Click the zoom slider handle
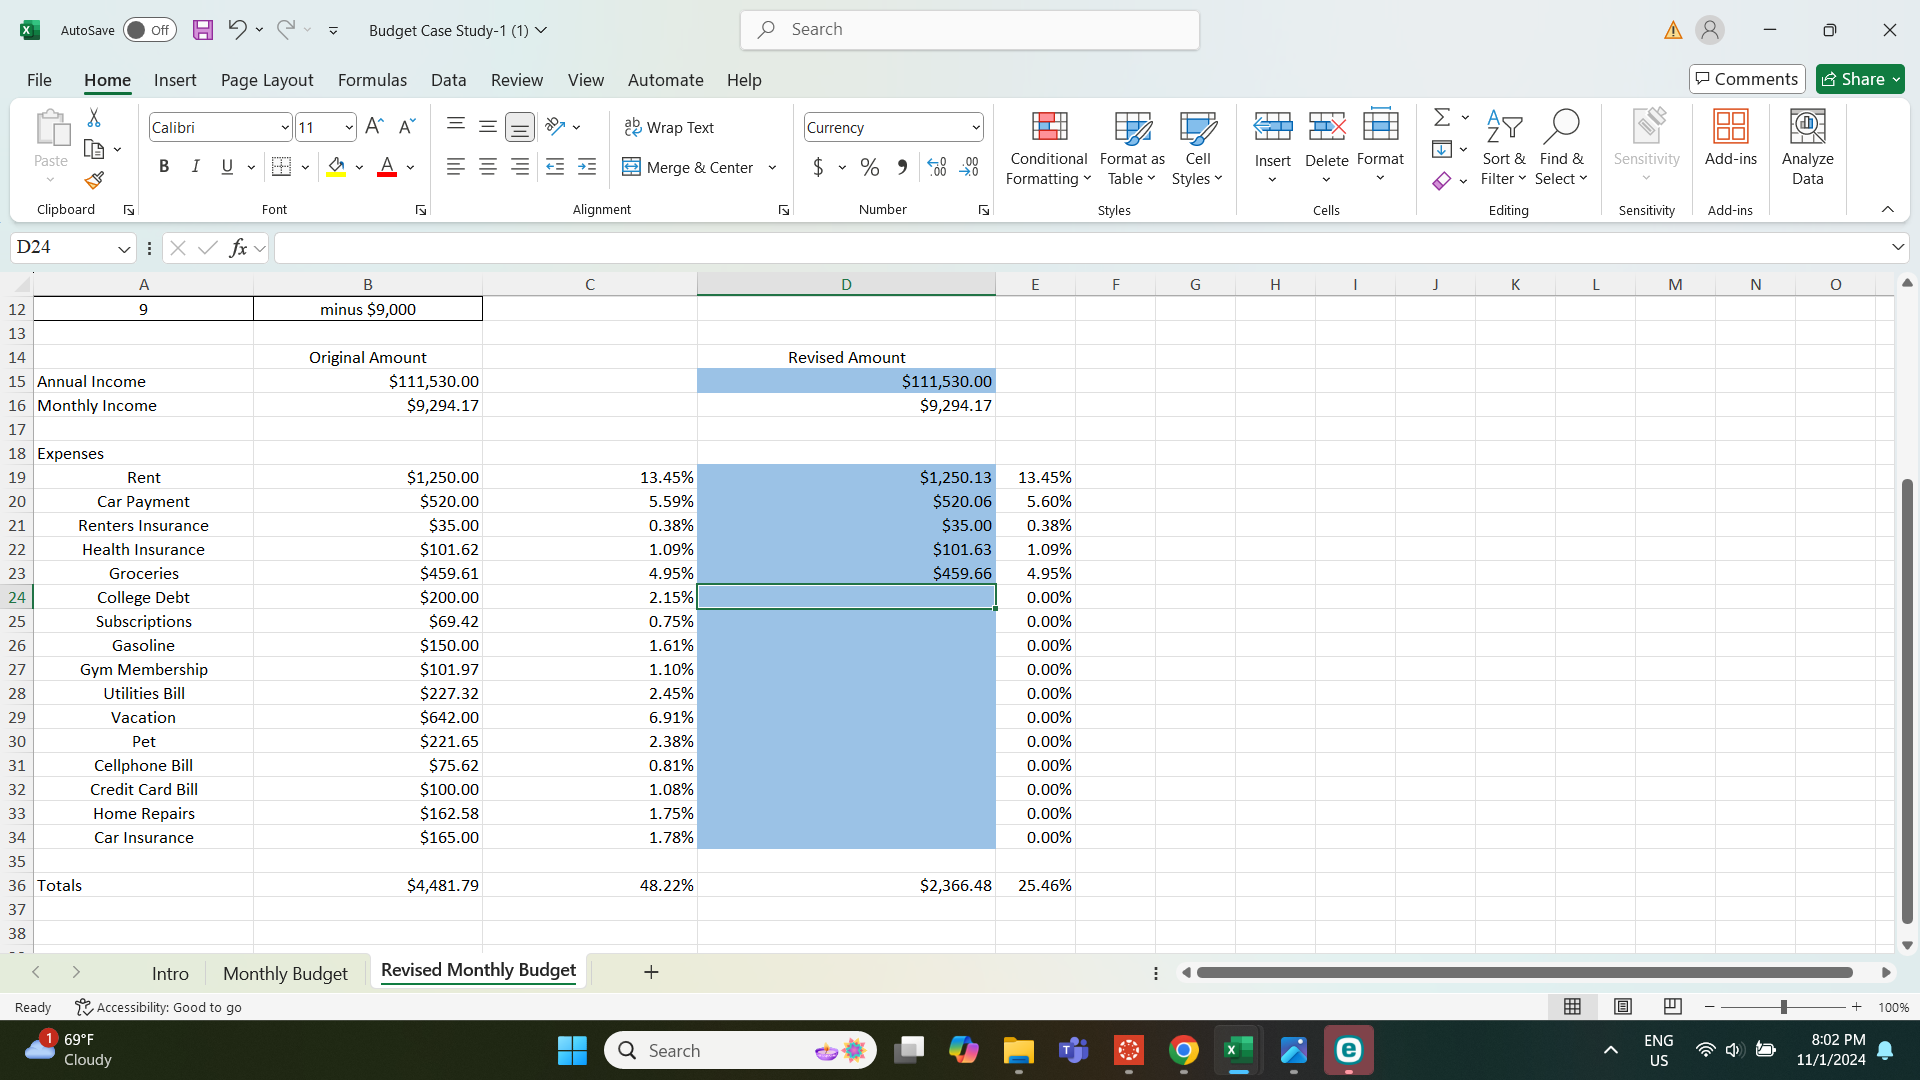This screenshot has width=1920, height=1080. pos(1783,1007)
